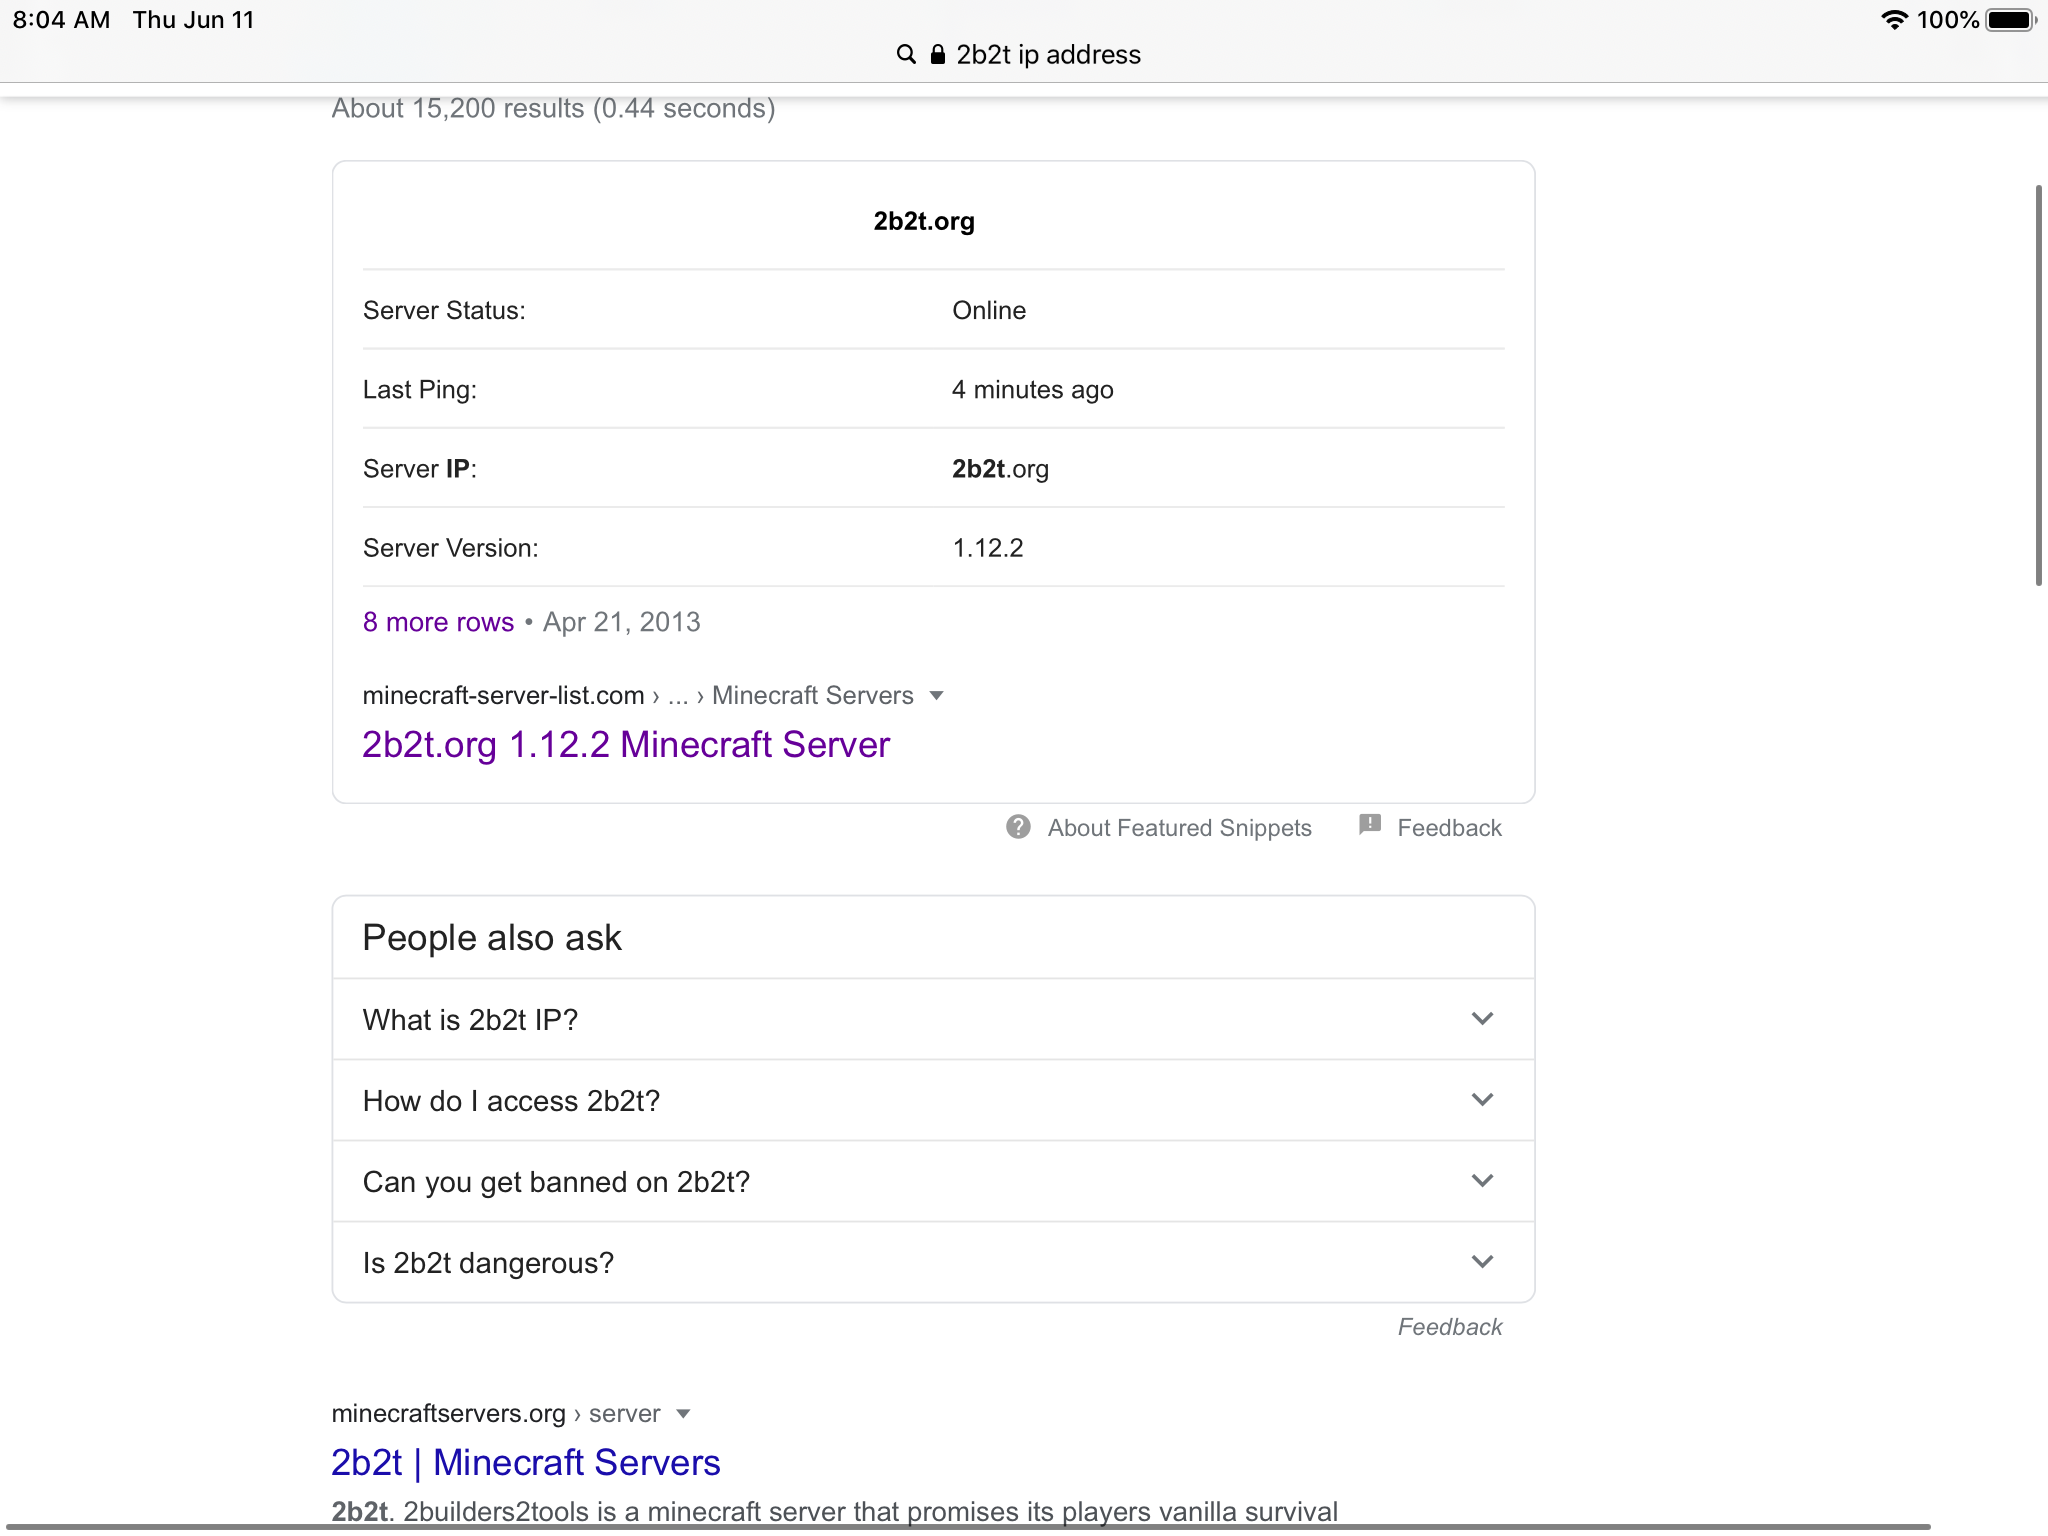
Task: Click the feedback flag icon under the snippet
Action: (x=1370, y=825)
